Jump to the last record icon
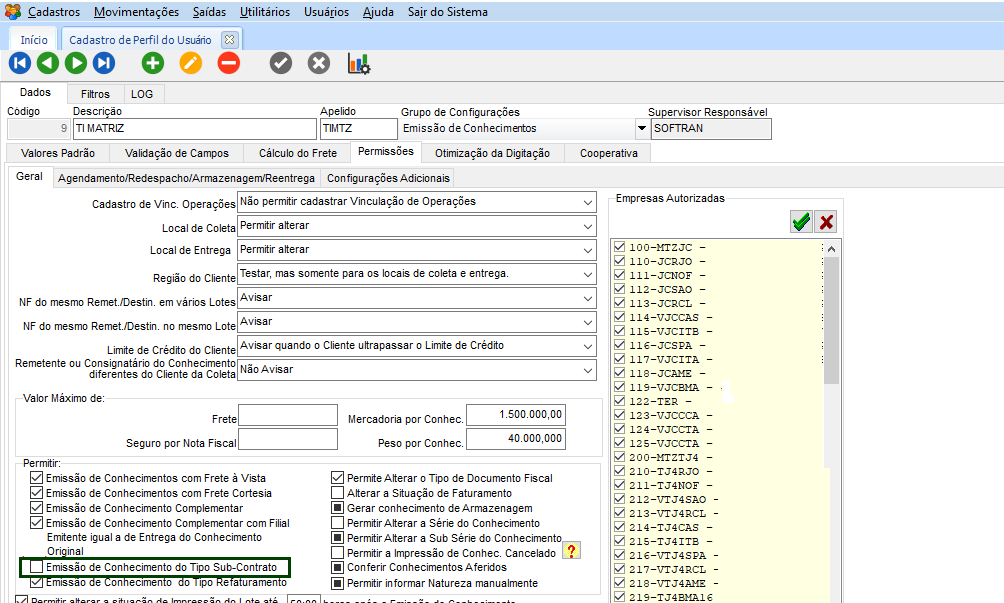 pyautogui.click(x=104, y=63)
